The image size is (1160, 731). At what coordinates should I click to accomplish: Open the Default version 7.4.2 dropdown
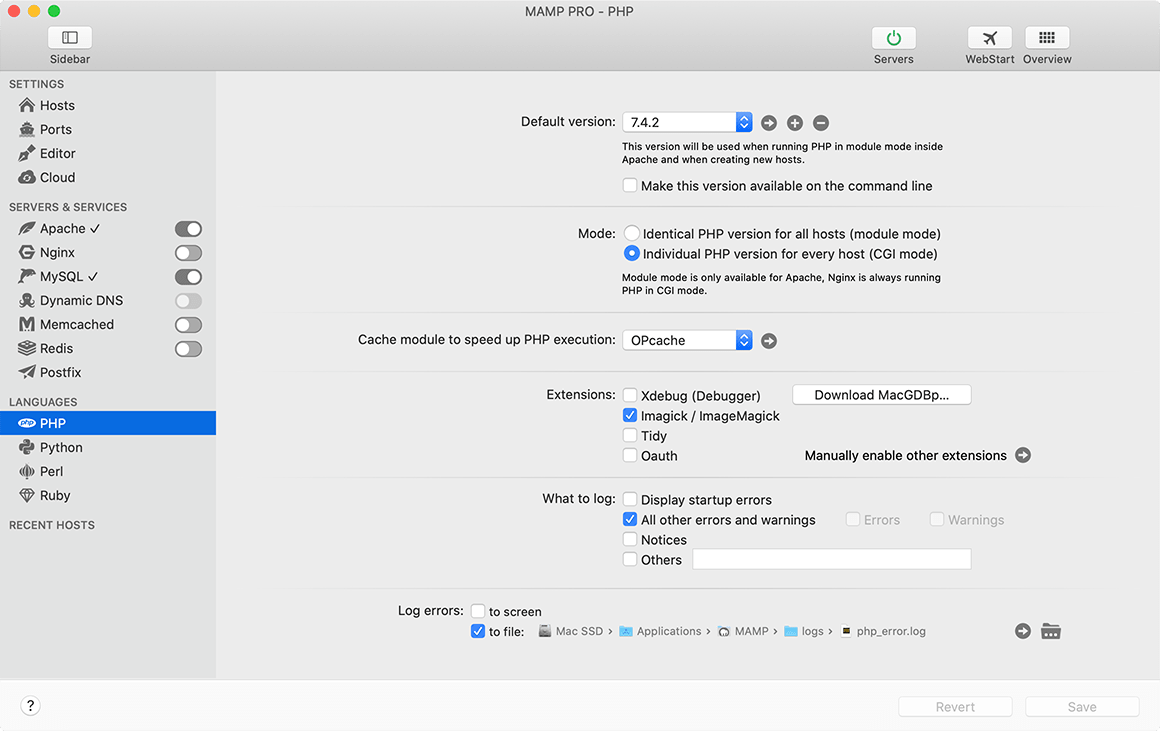tap(687, 122)
